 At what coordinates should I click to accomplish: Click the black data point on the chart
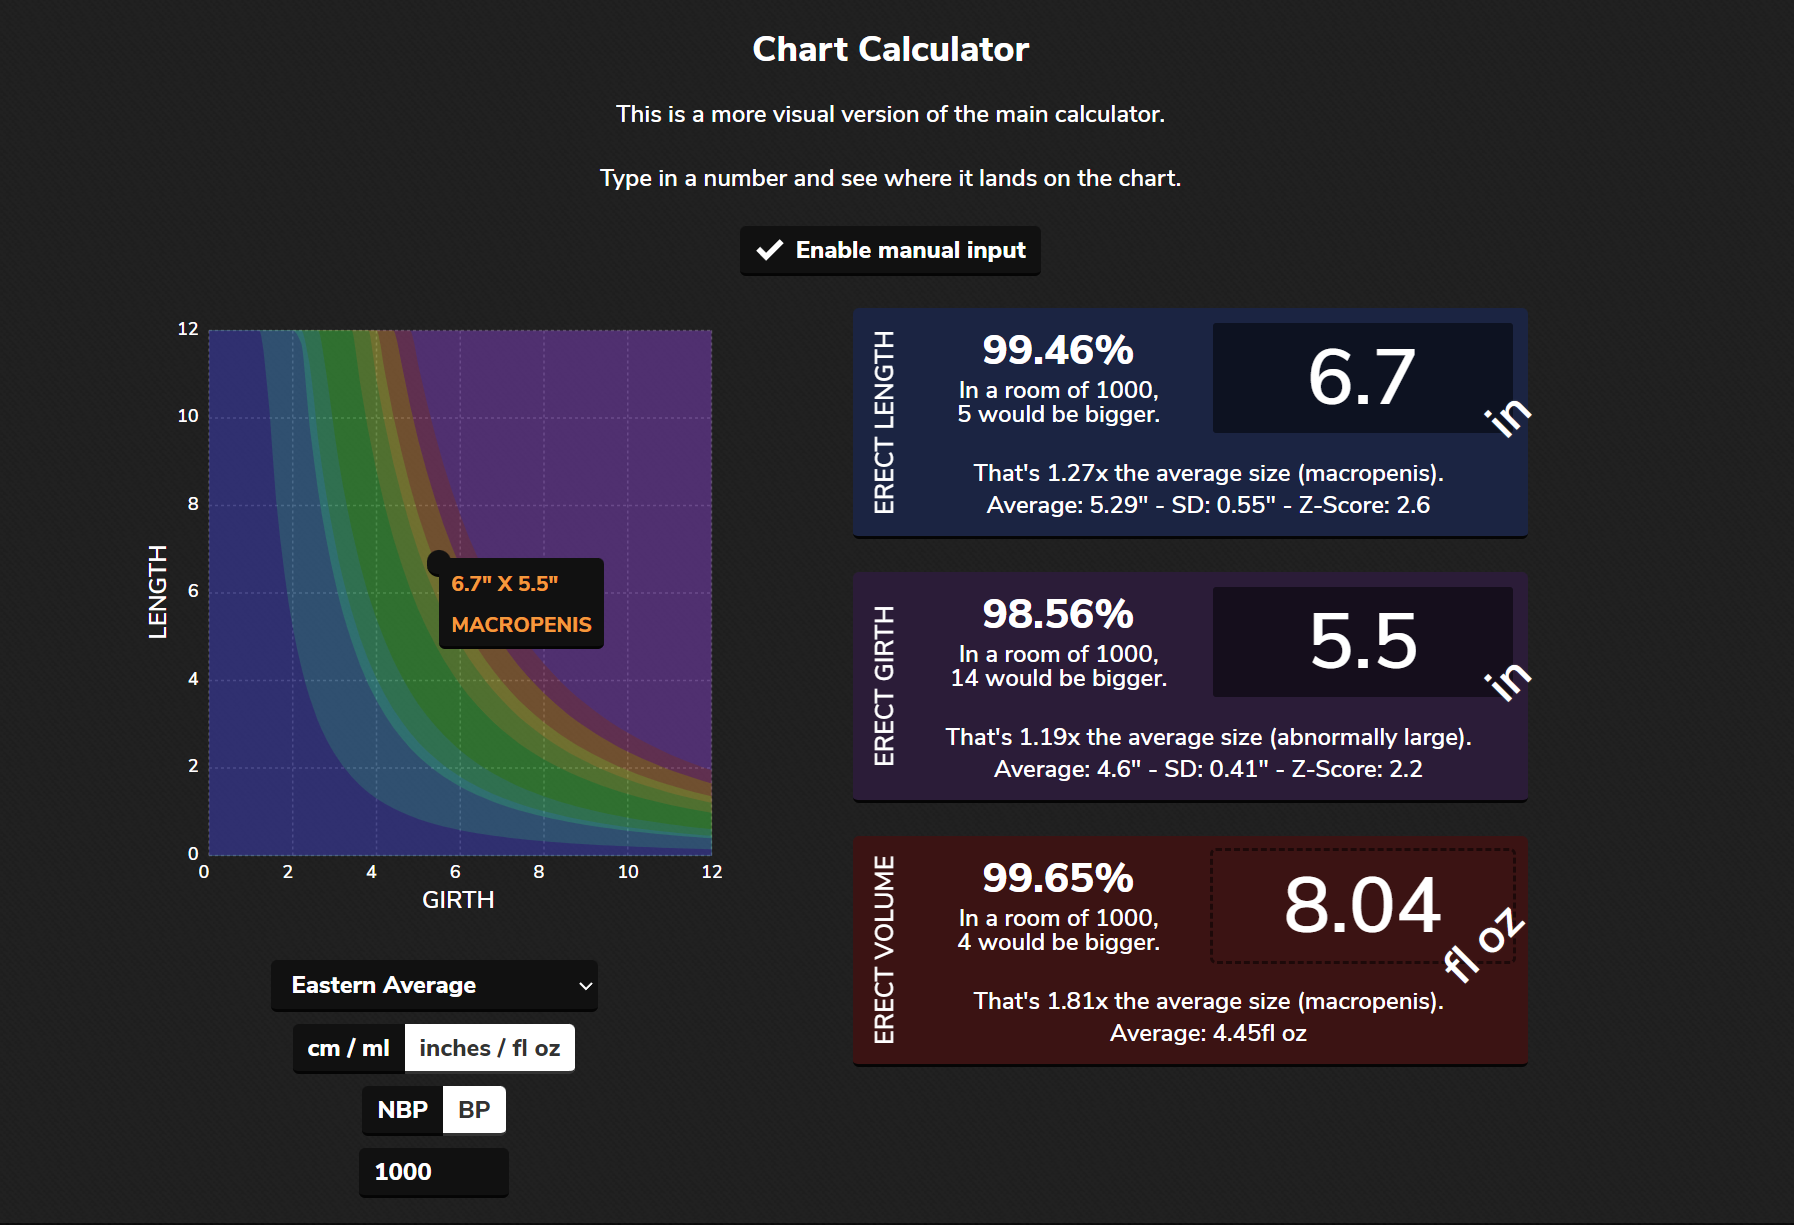[439, 563]
